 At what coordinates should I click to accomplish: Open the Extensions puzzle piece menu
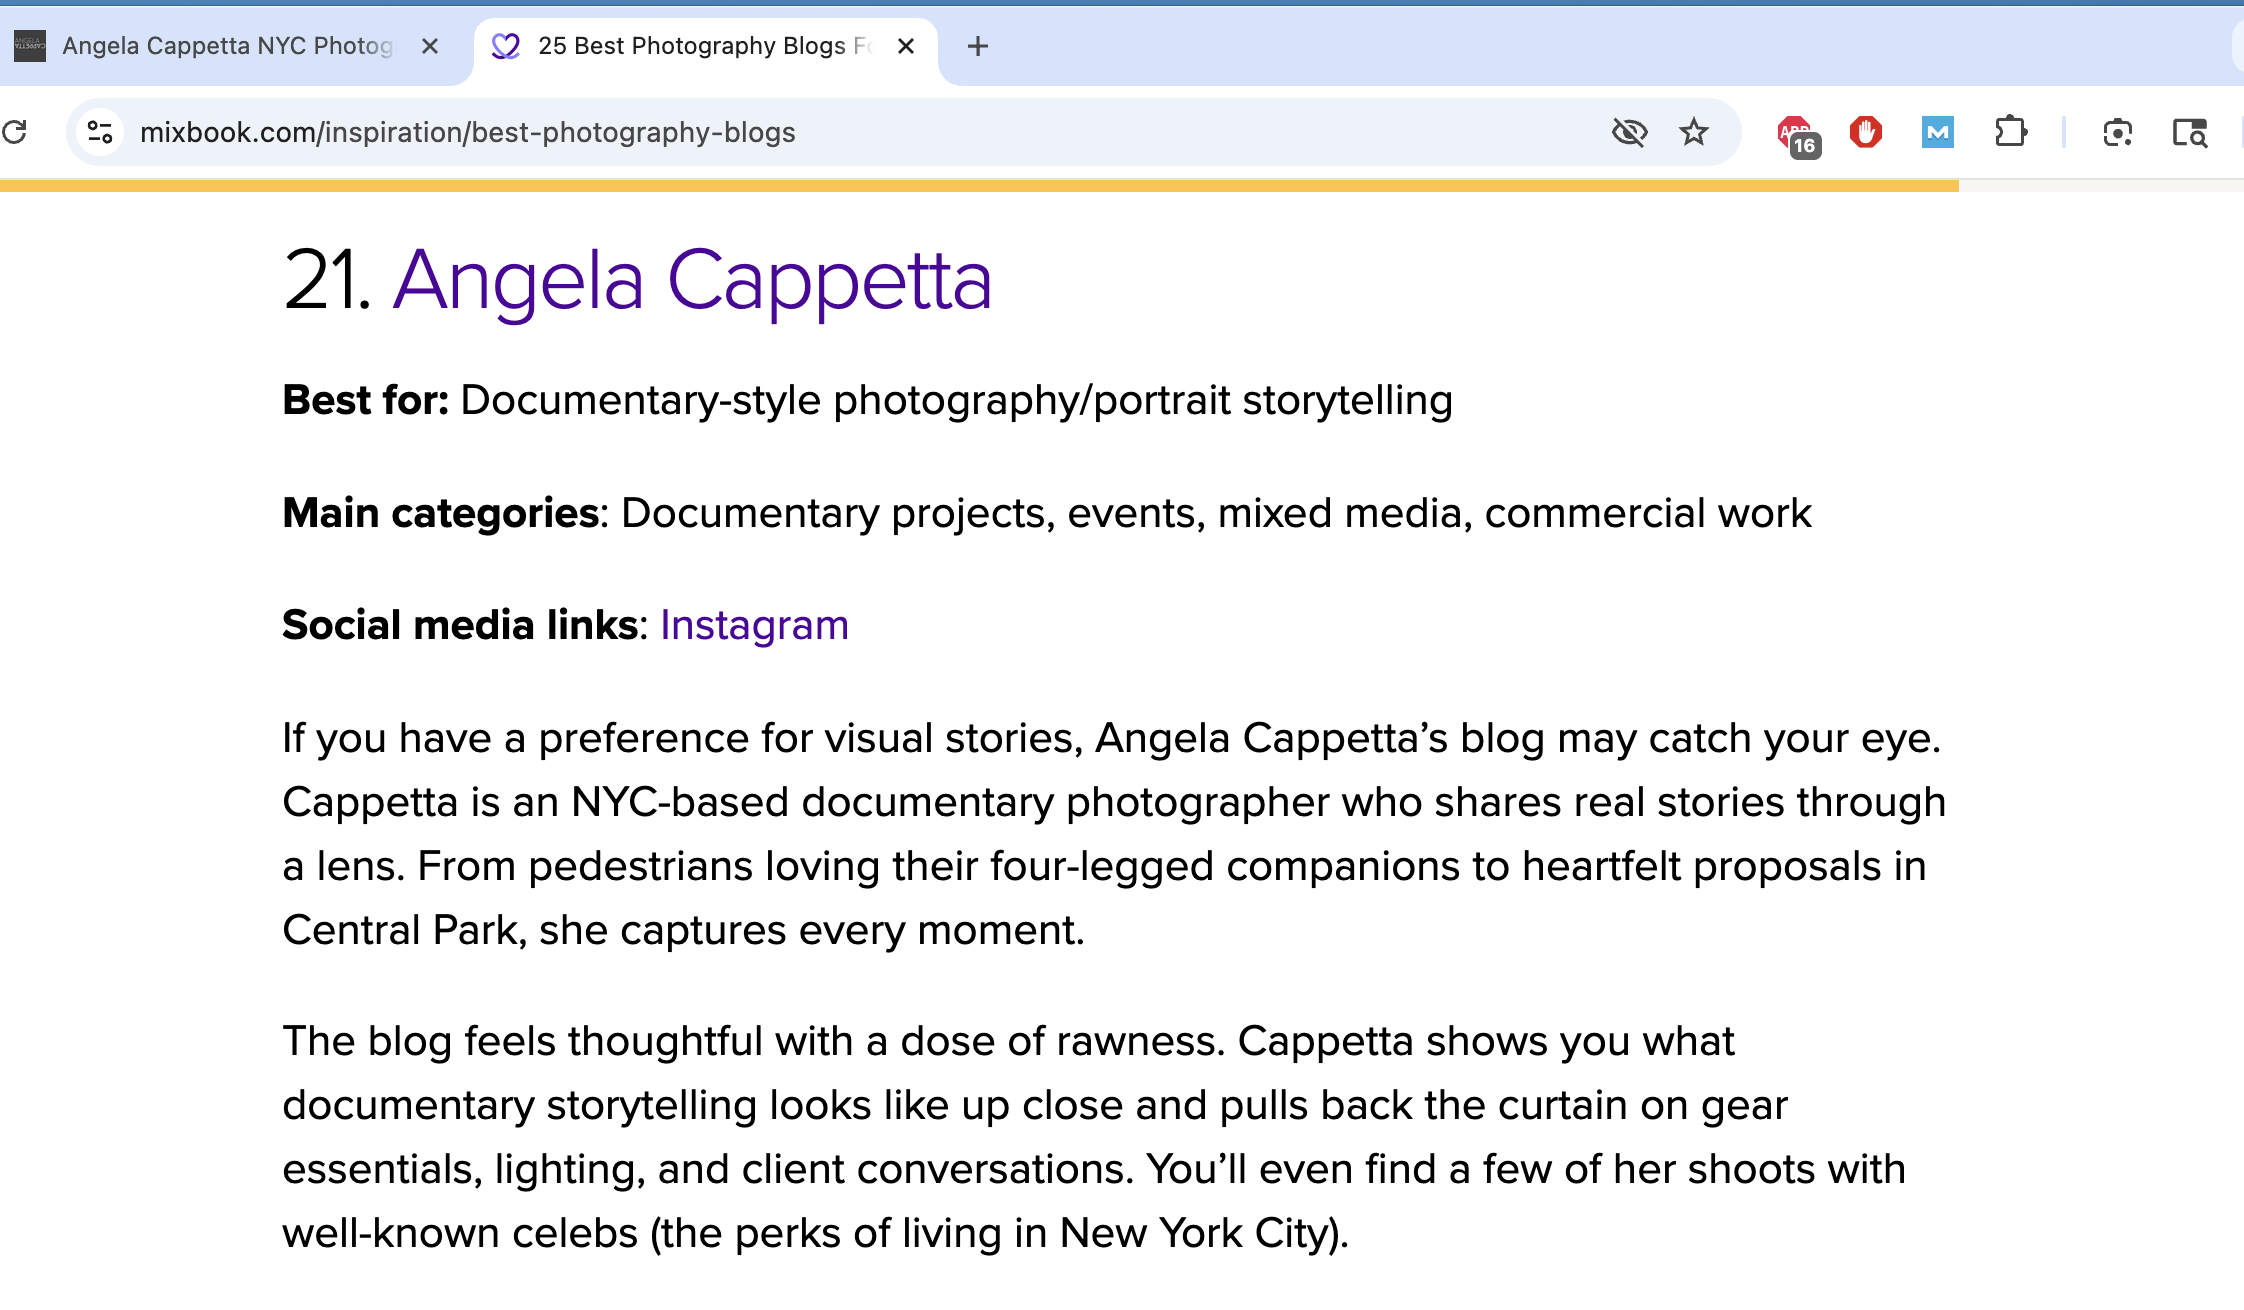click(2010, 132)
